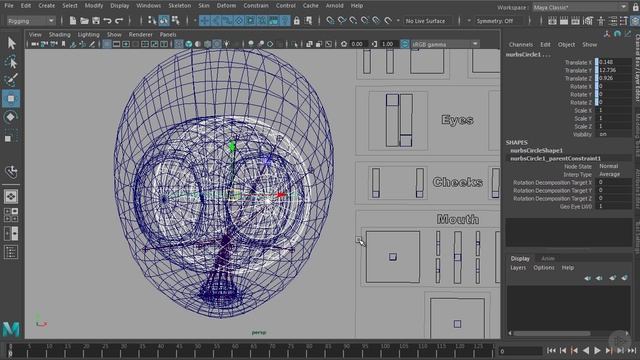Open viewport Shading menu
640x360 pixels.
[x=60, y=35]
